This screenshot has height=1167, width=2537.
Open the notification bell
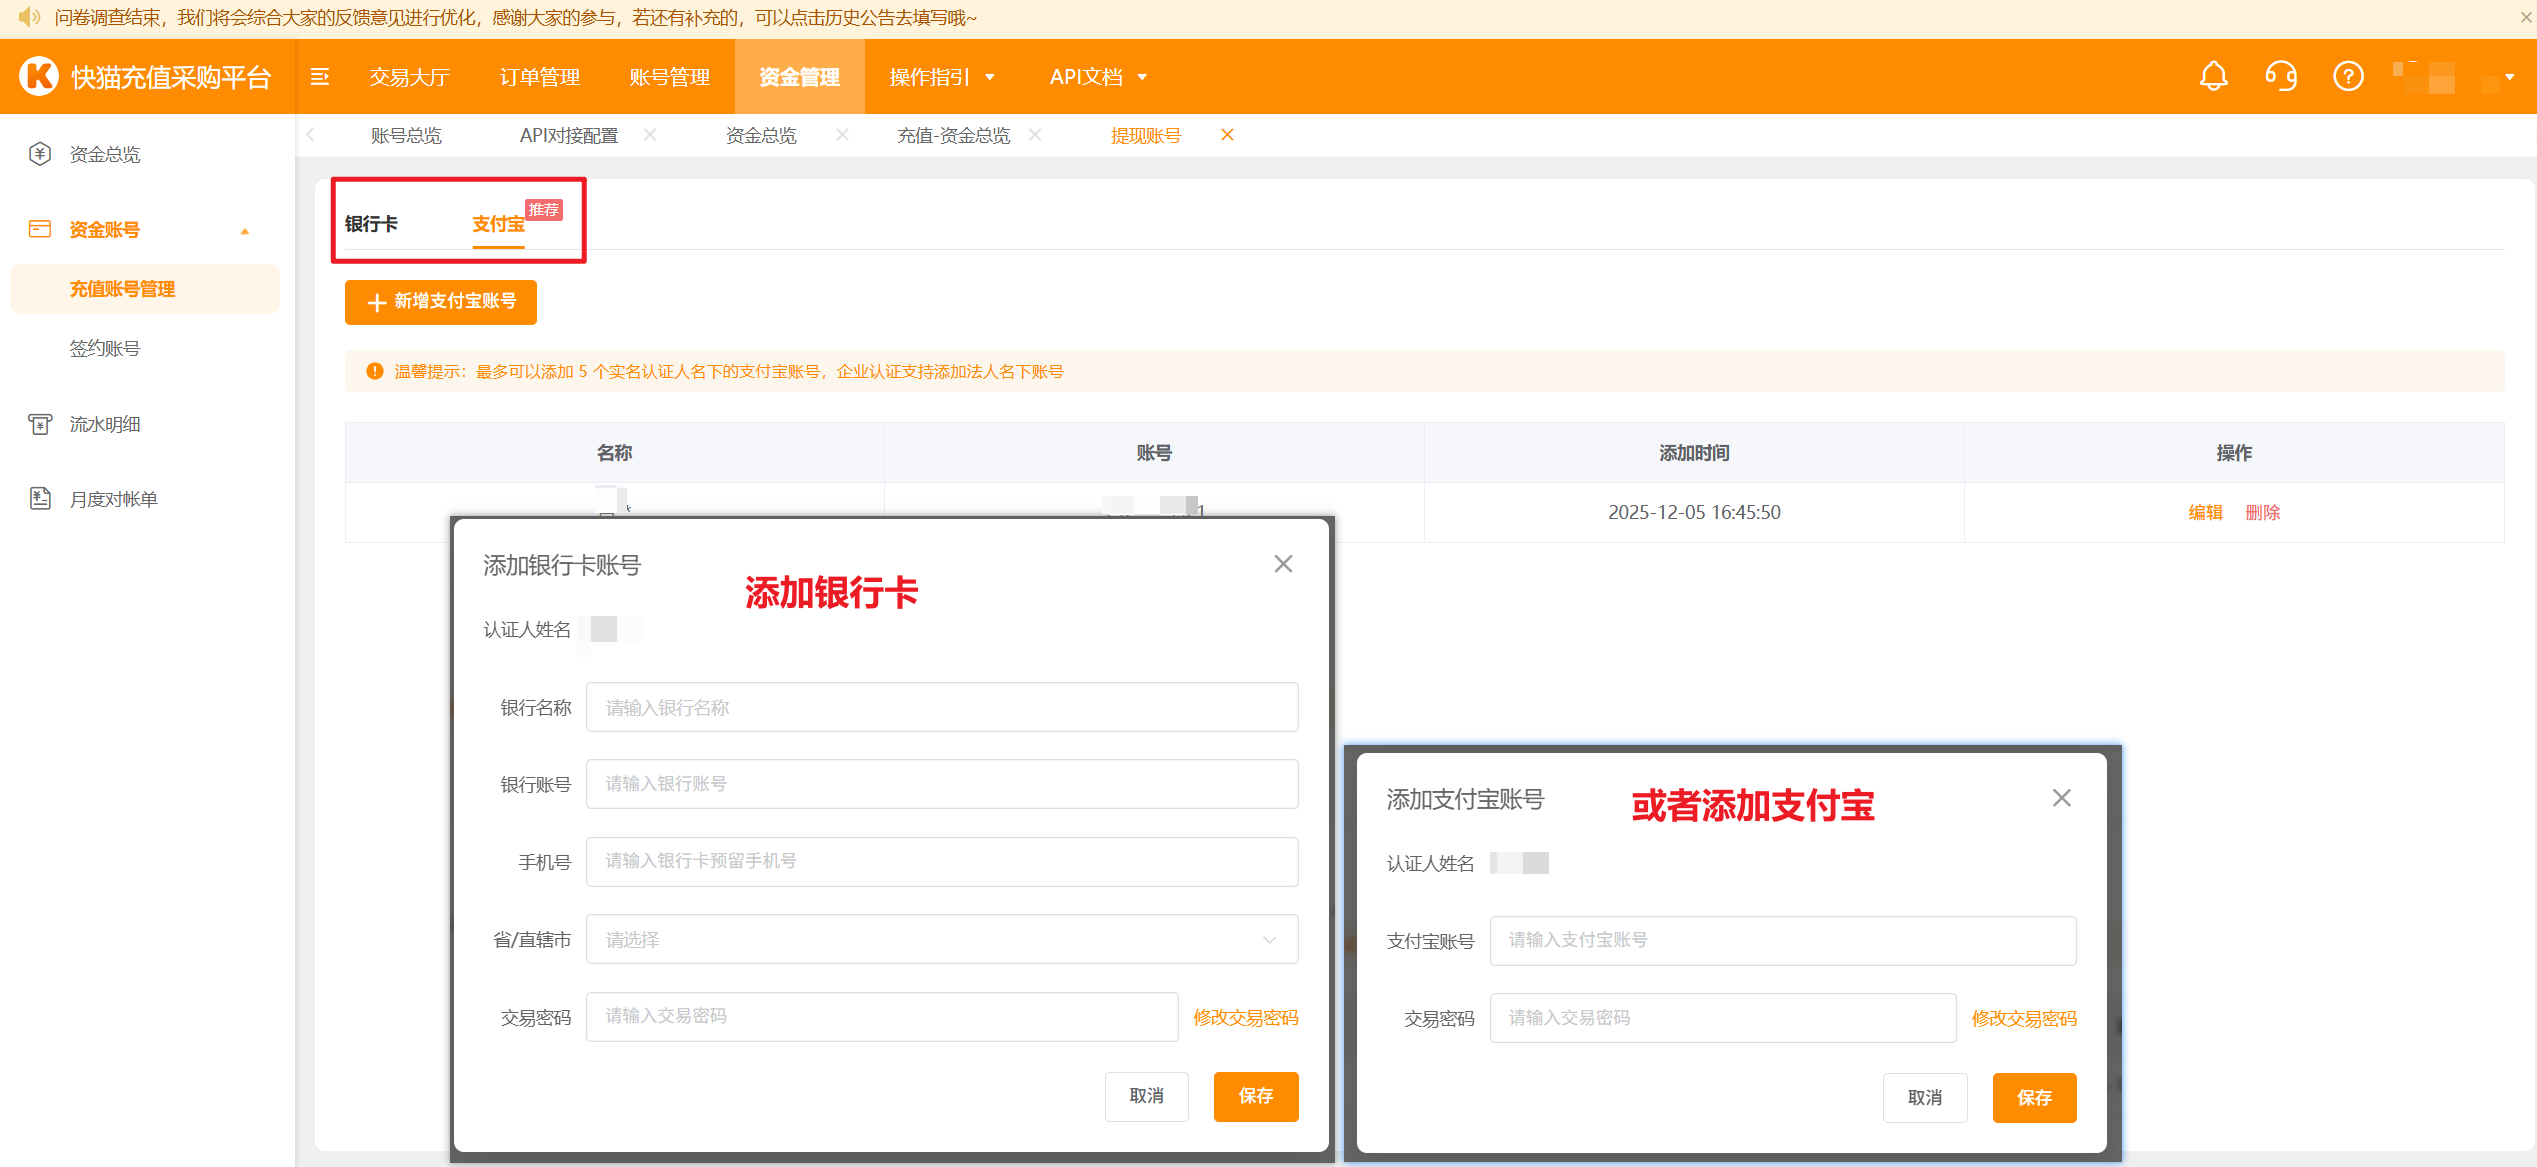click(x=2213, y=77)
